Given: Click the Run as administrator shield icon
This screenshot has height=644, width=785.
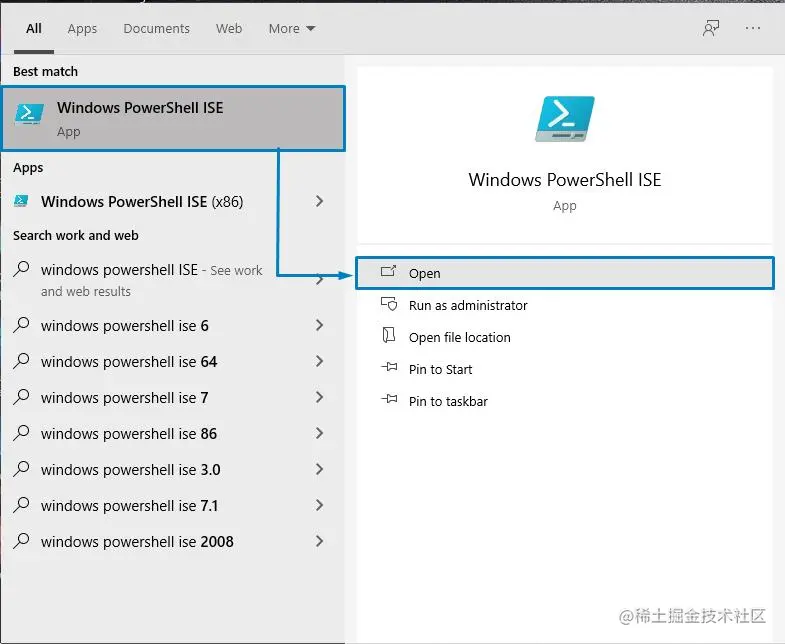Looking at the screenshot, I should coord(389,304).
